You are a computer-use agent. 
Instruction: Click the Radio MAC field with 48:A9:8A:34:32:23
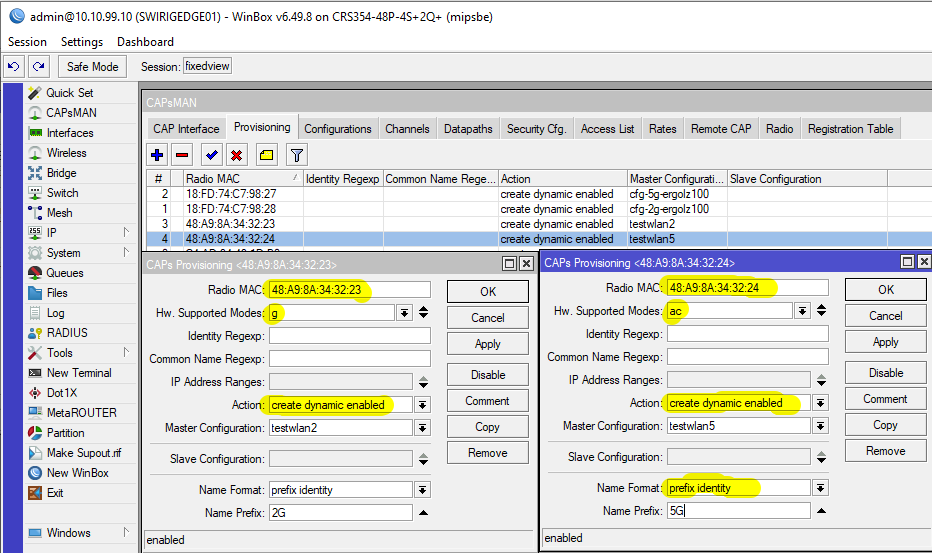(x=349, y=290)
